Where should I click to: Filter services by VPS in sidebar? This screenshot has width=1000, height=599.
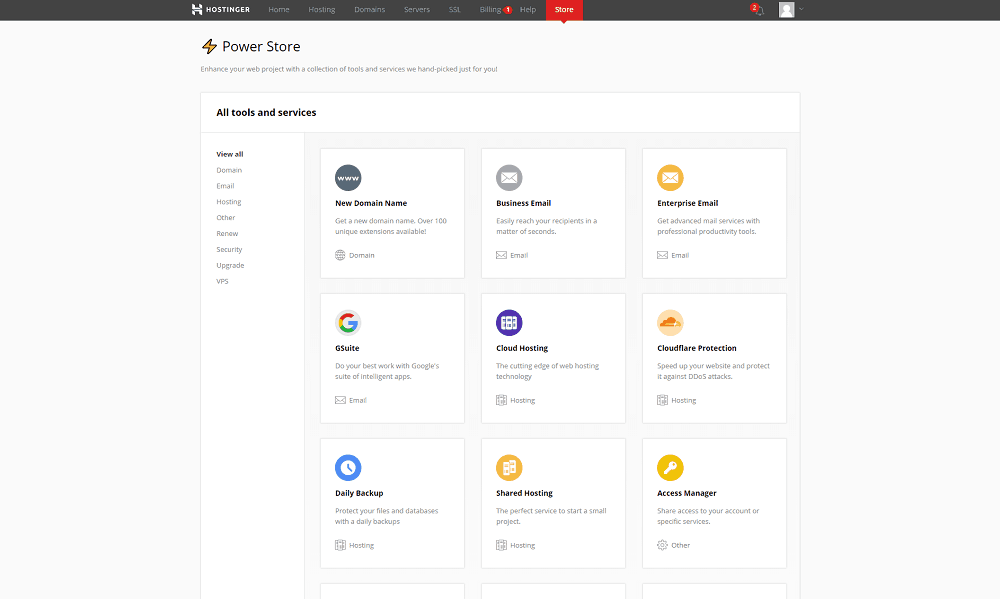tap(222, 281)
